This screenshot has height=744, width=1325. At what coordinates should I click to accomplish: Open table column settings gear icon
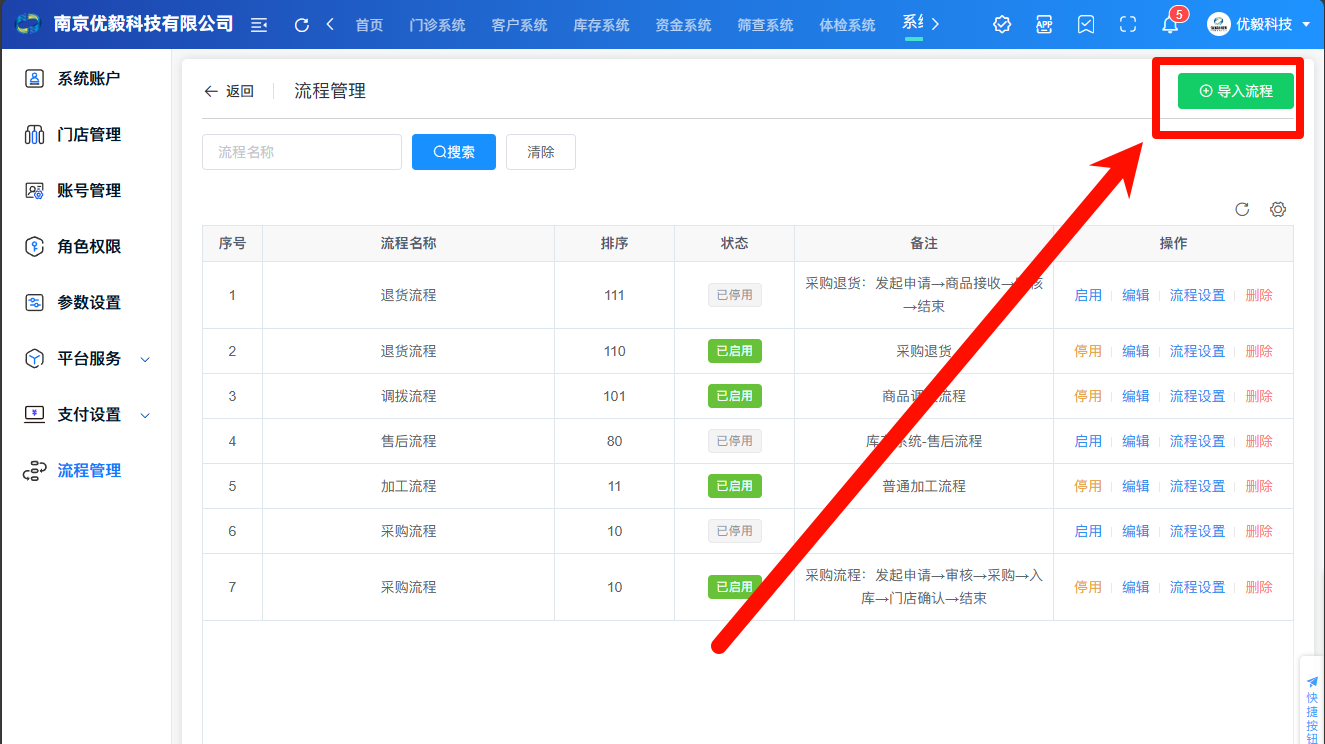[1277, 209]
